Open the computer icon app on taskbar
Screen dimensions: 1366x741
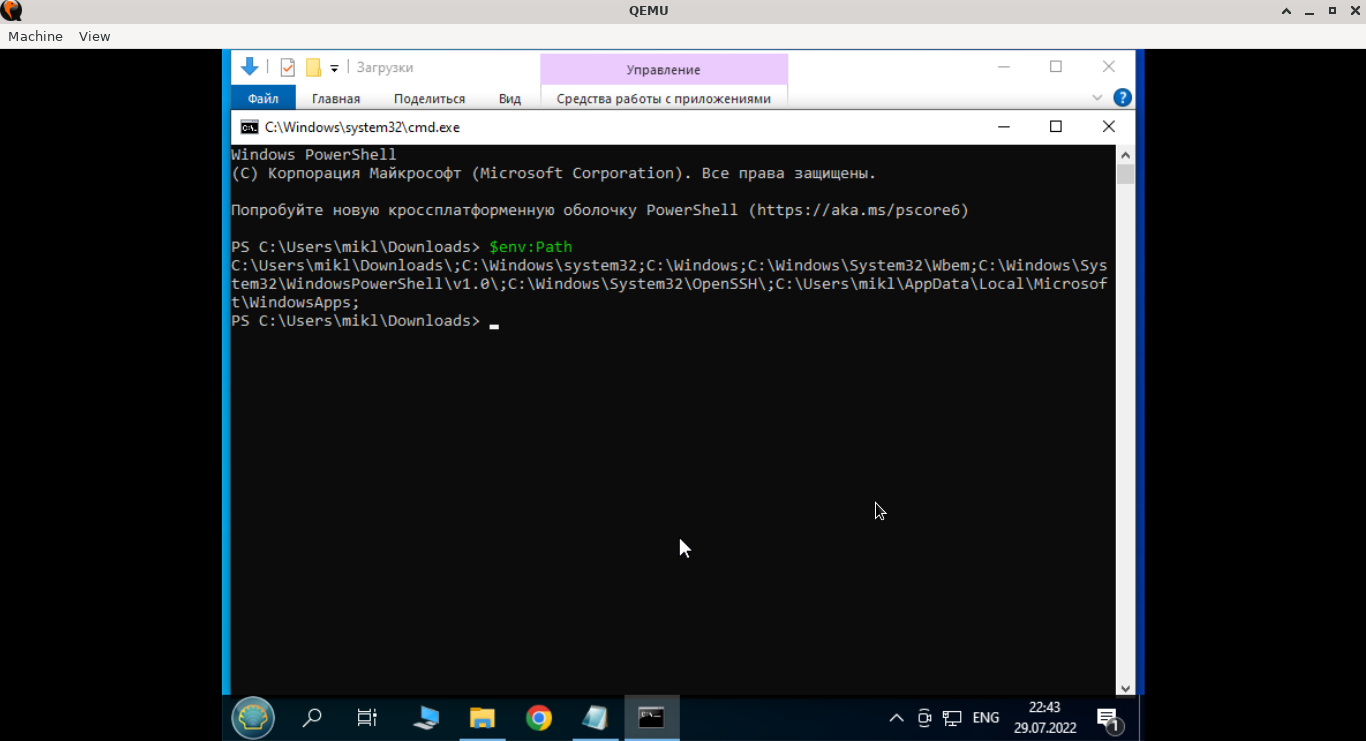click(x=426, y=718)
